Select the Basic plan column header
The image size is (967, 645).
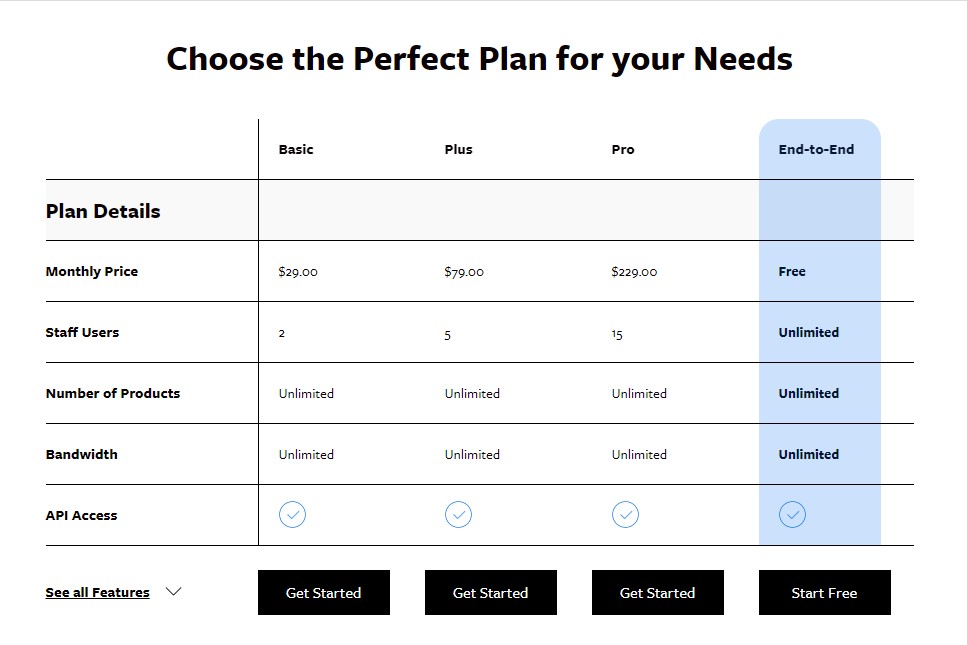(296, 150)
